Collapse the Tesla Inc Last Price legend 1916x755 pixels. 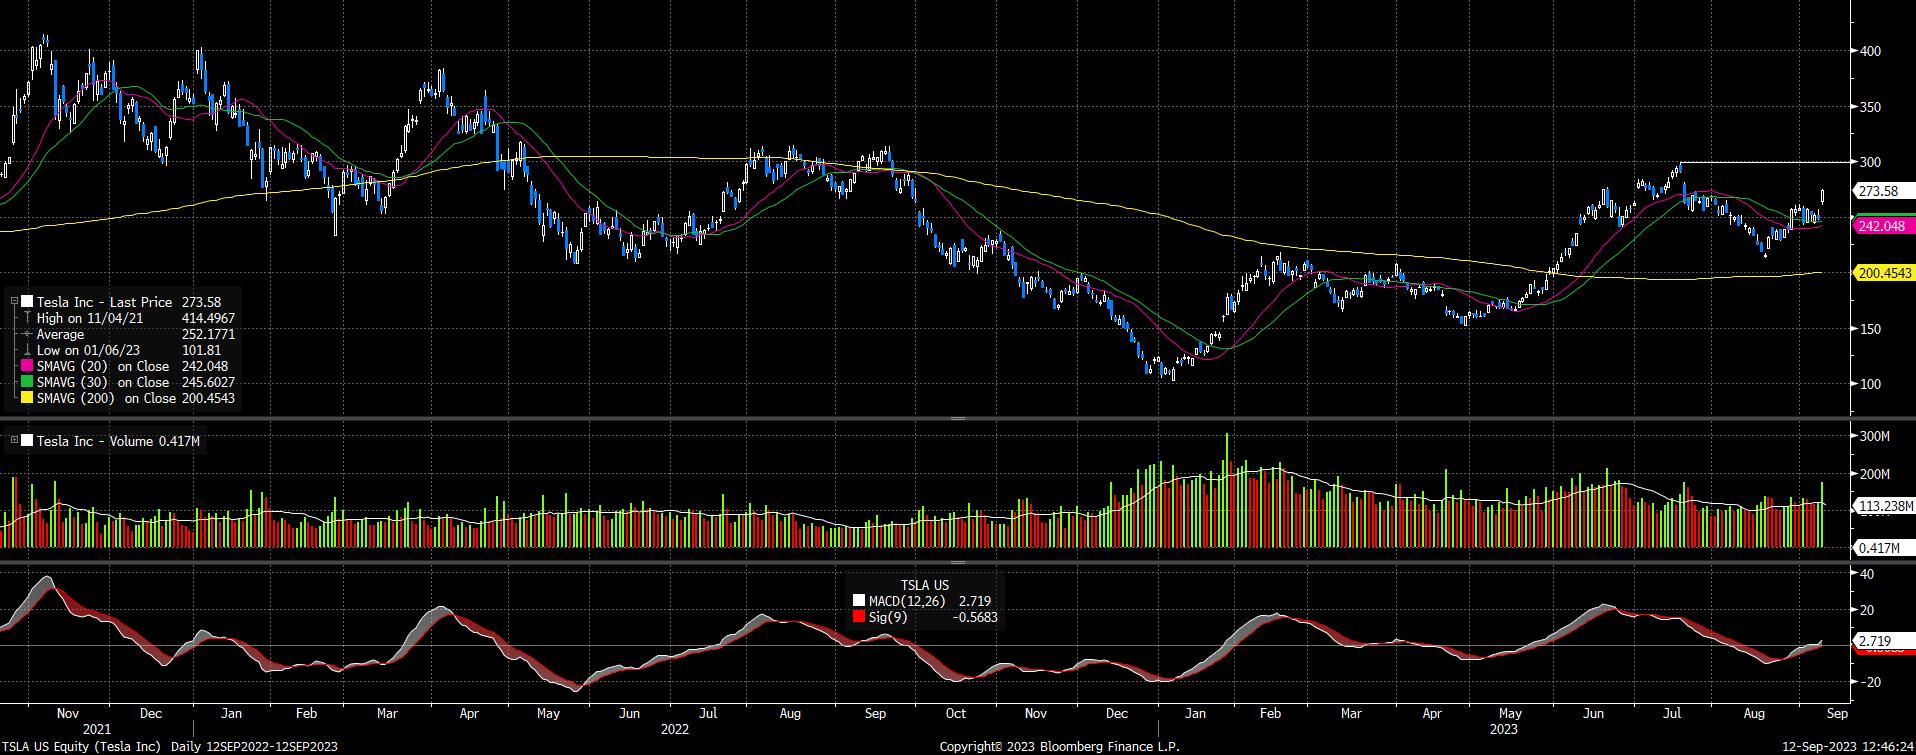coord(14,302)
